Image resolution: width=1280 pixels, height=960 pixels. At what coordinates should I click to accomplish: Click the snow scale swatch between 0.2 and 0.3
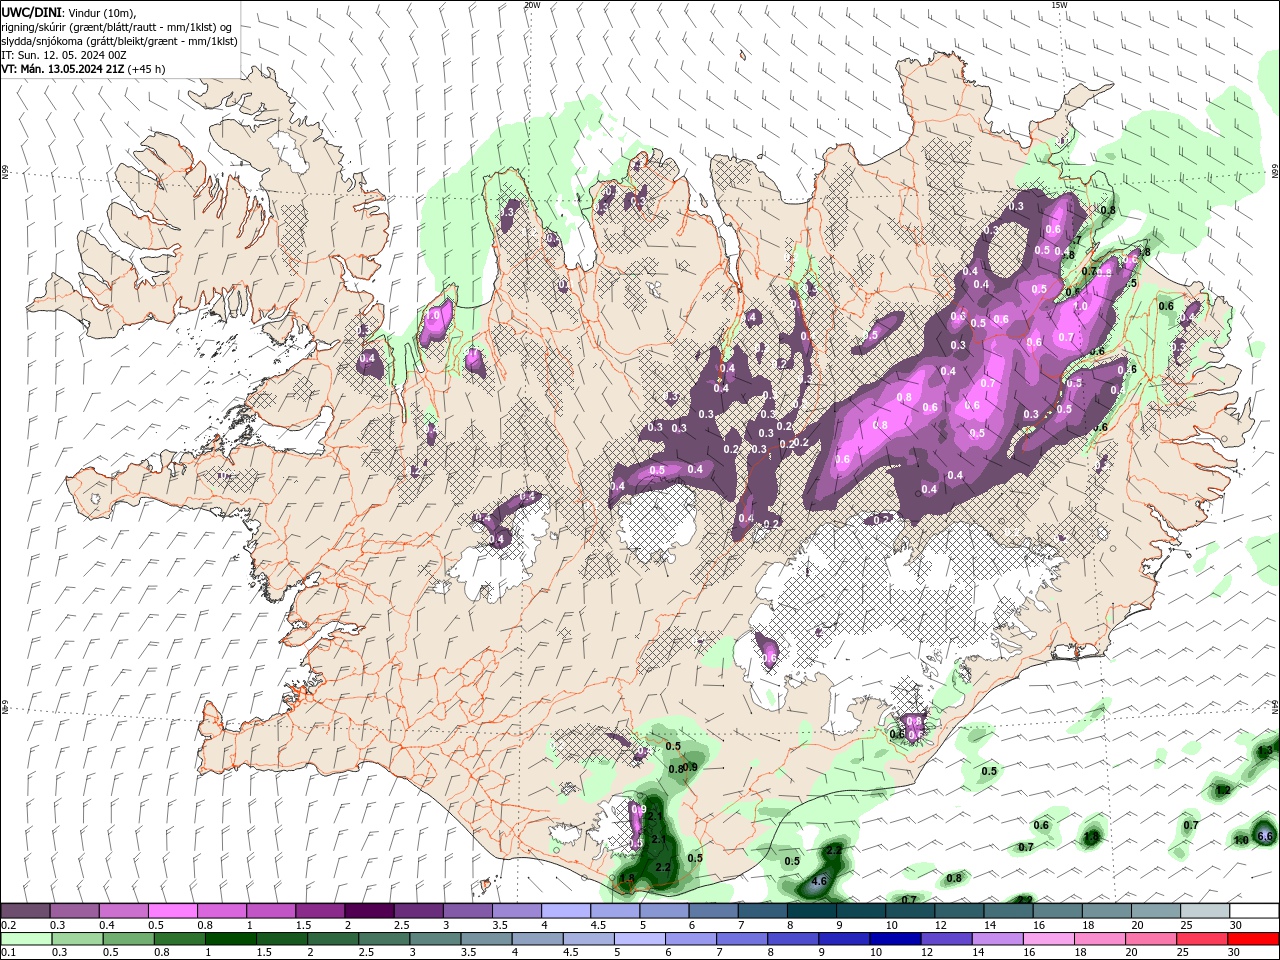click(x=25, y=911)
